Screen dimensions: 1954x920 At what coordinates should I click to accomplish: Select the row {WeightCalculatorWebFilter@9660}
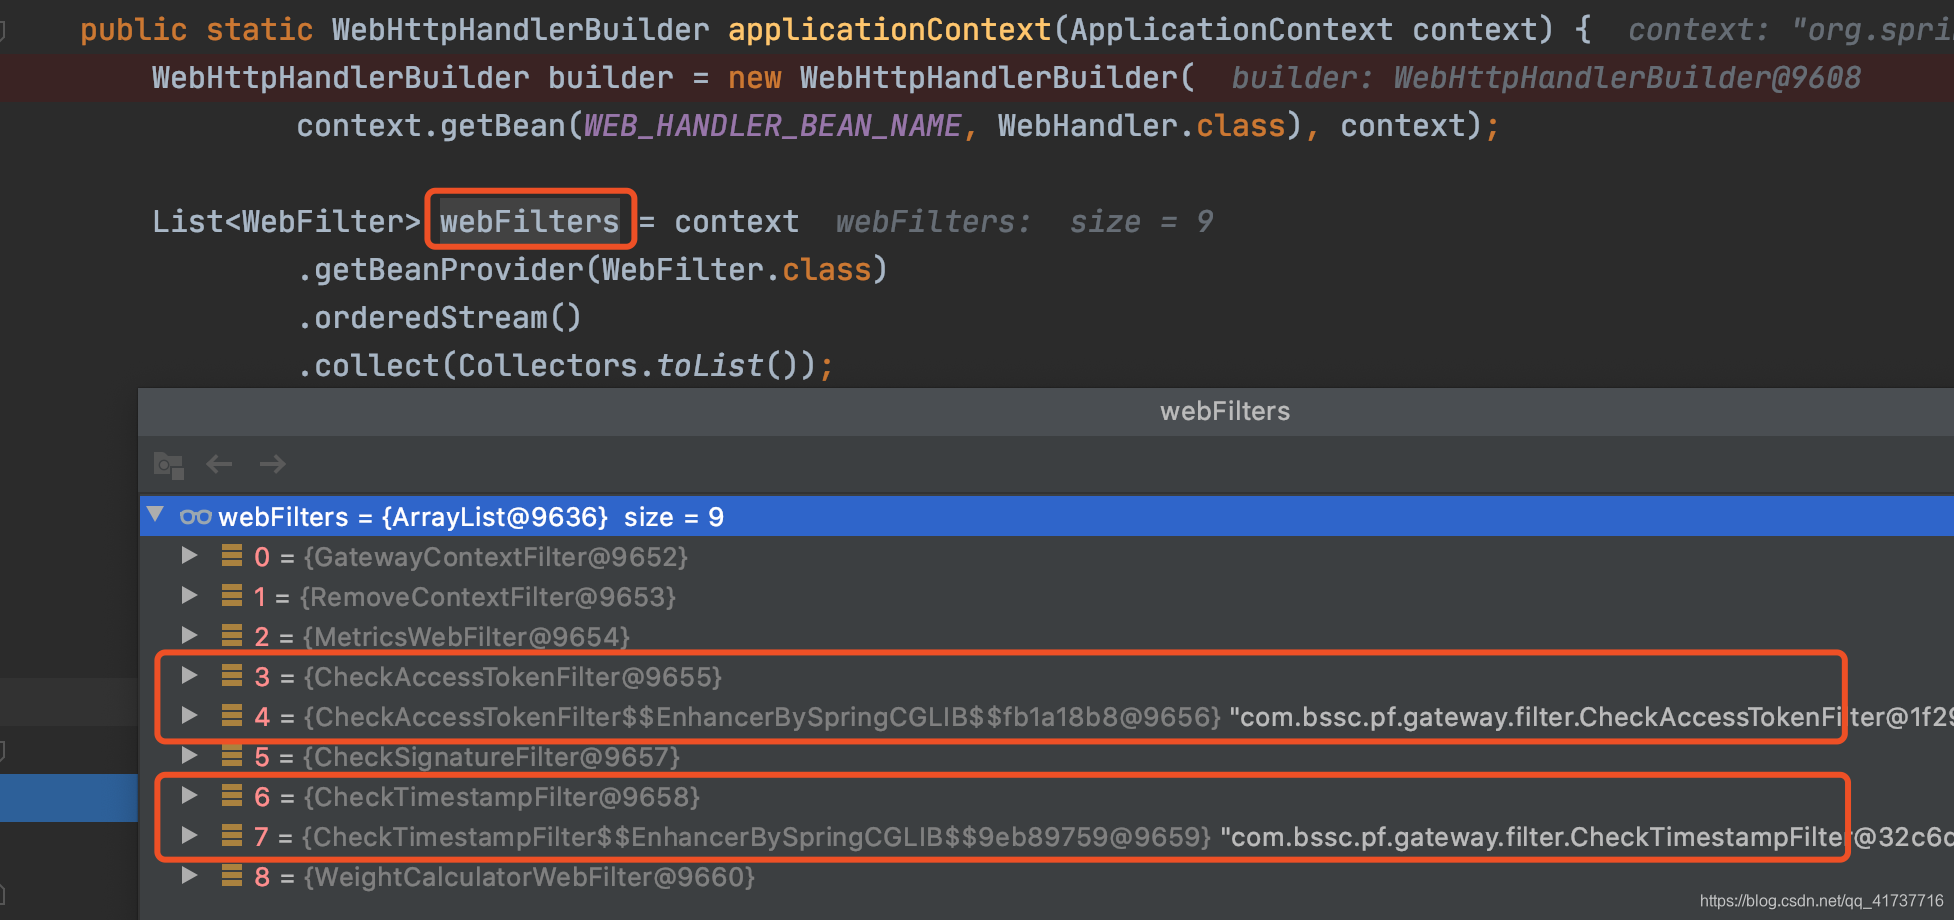click(x=1047, y=876)
